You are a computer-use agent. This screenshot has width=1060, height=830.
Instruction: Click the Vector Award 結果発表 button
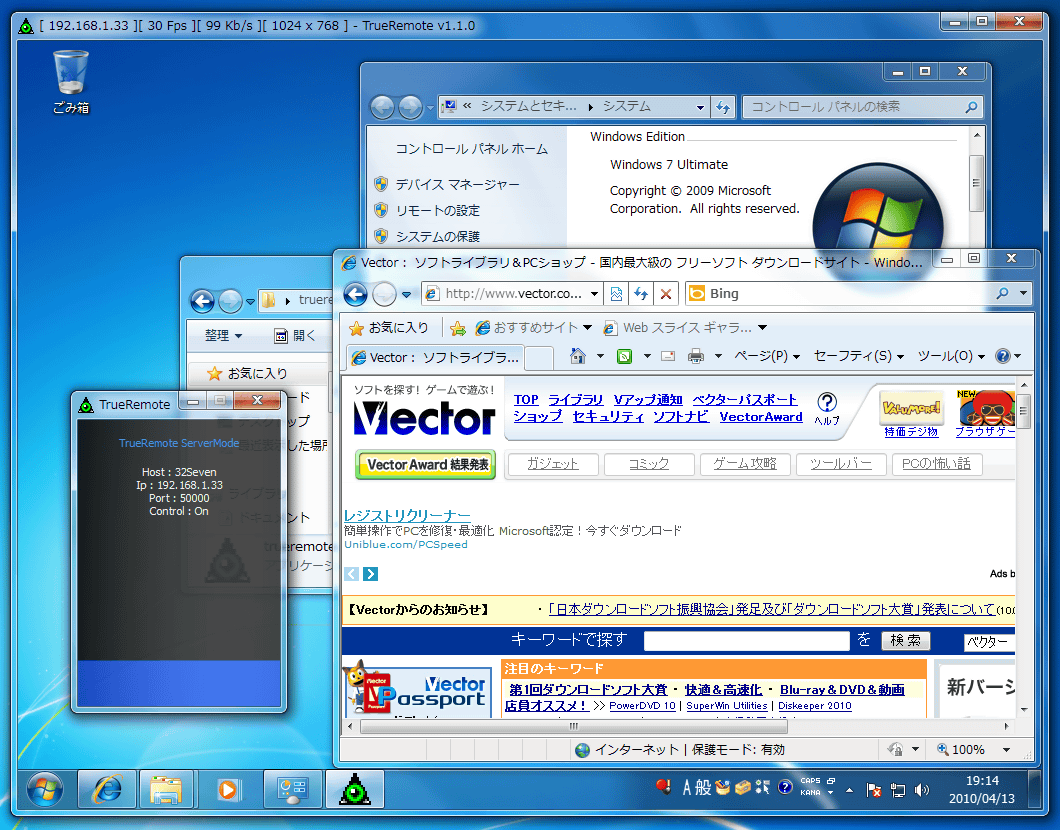pos(427,464)
